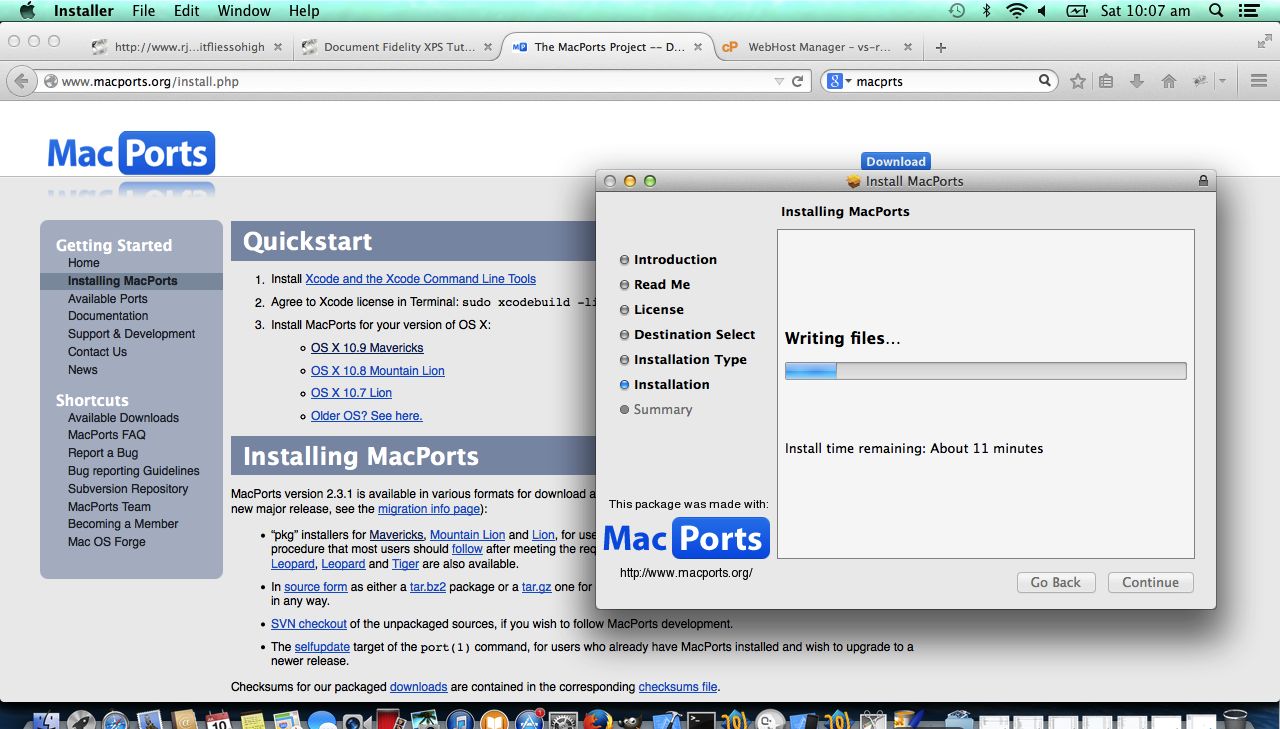
Task: Open Spotlight search in the menu bar
Action: click(1216, 11)
